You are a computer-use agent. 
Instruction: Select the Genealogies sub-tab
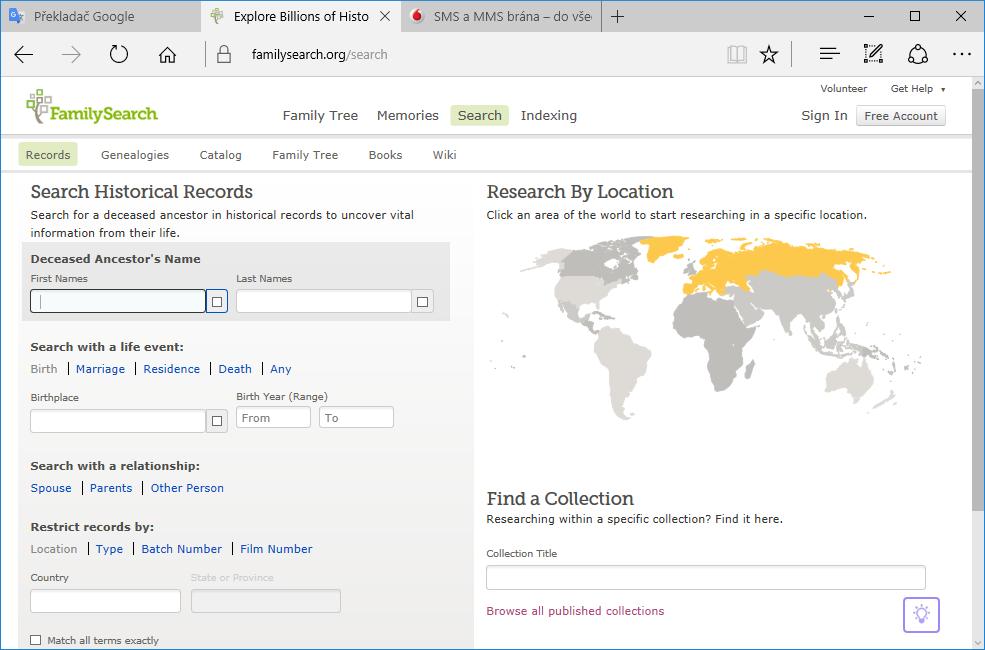point(135,154)
